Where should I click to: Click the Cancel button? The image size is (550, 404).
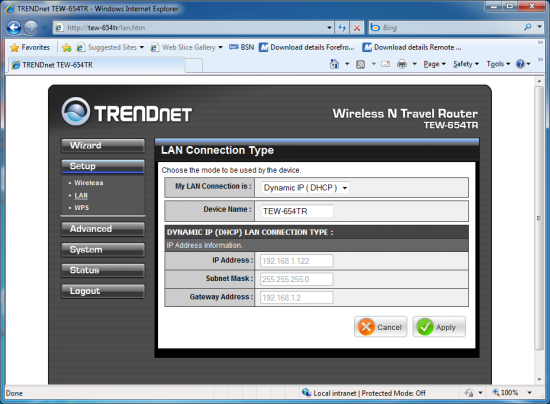(x=381, y=327)
